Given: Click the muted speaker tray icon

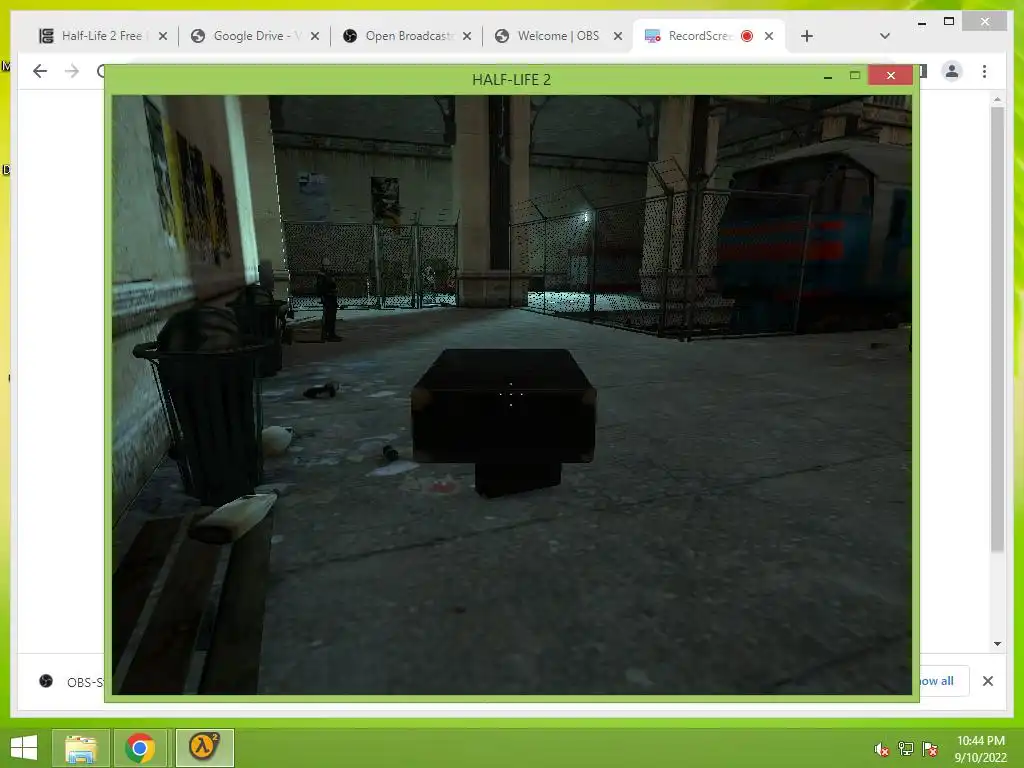Looking at the screenshot, I should pos(882,749).
